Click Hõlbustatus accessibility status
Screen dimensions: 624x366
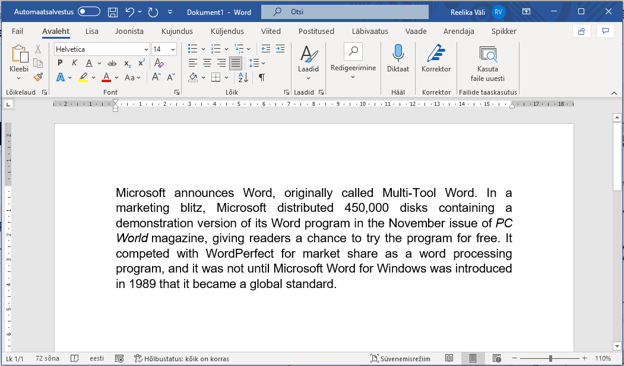coord(182,358)
